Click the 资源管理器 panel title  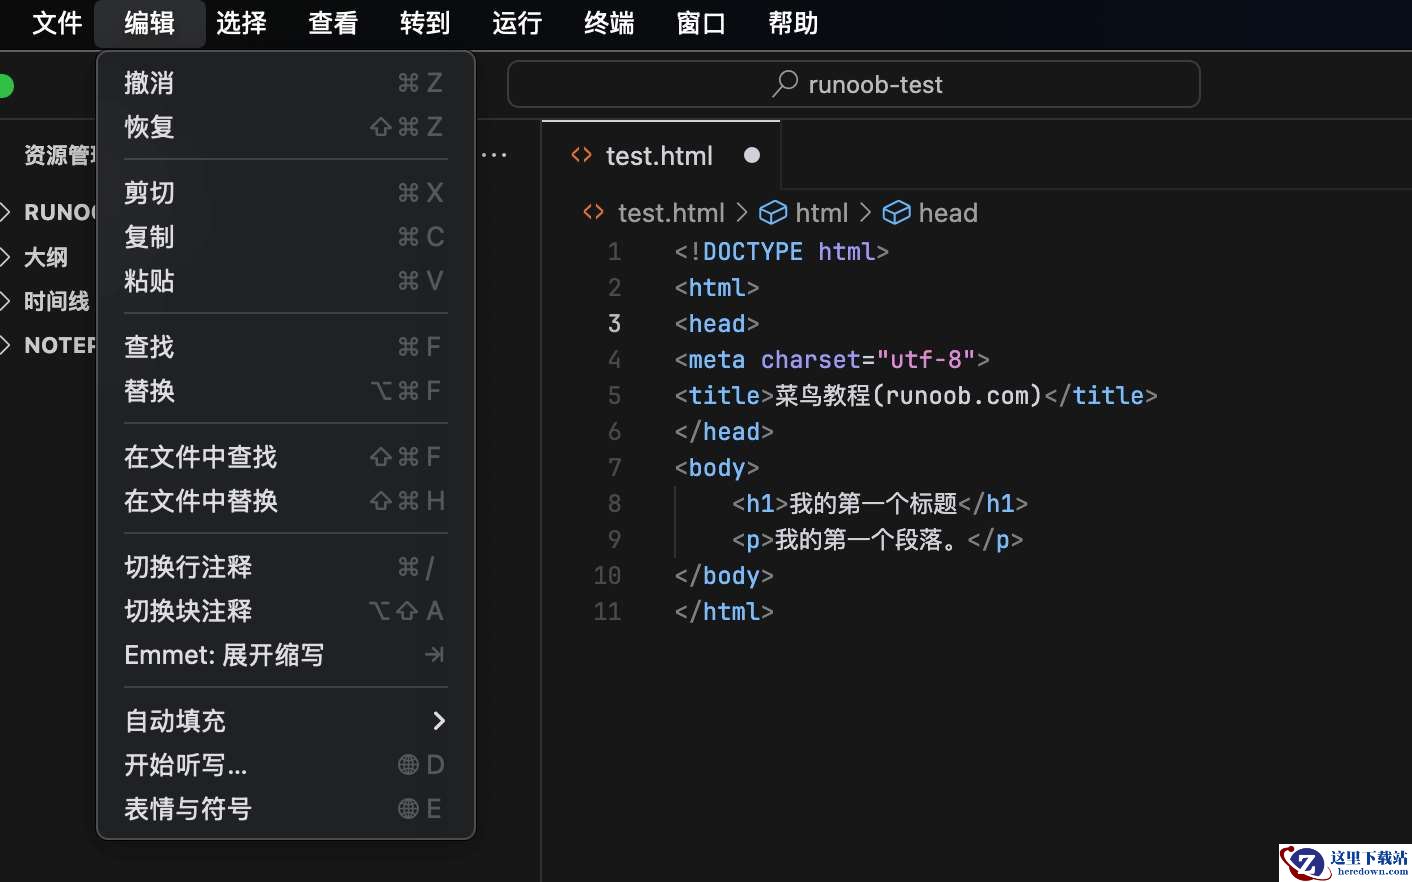click(x=60, y=155)
